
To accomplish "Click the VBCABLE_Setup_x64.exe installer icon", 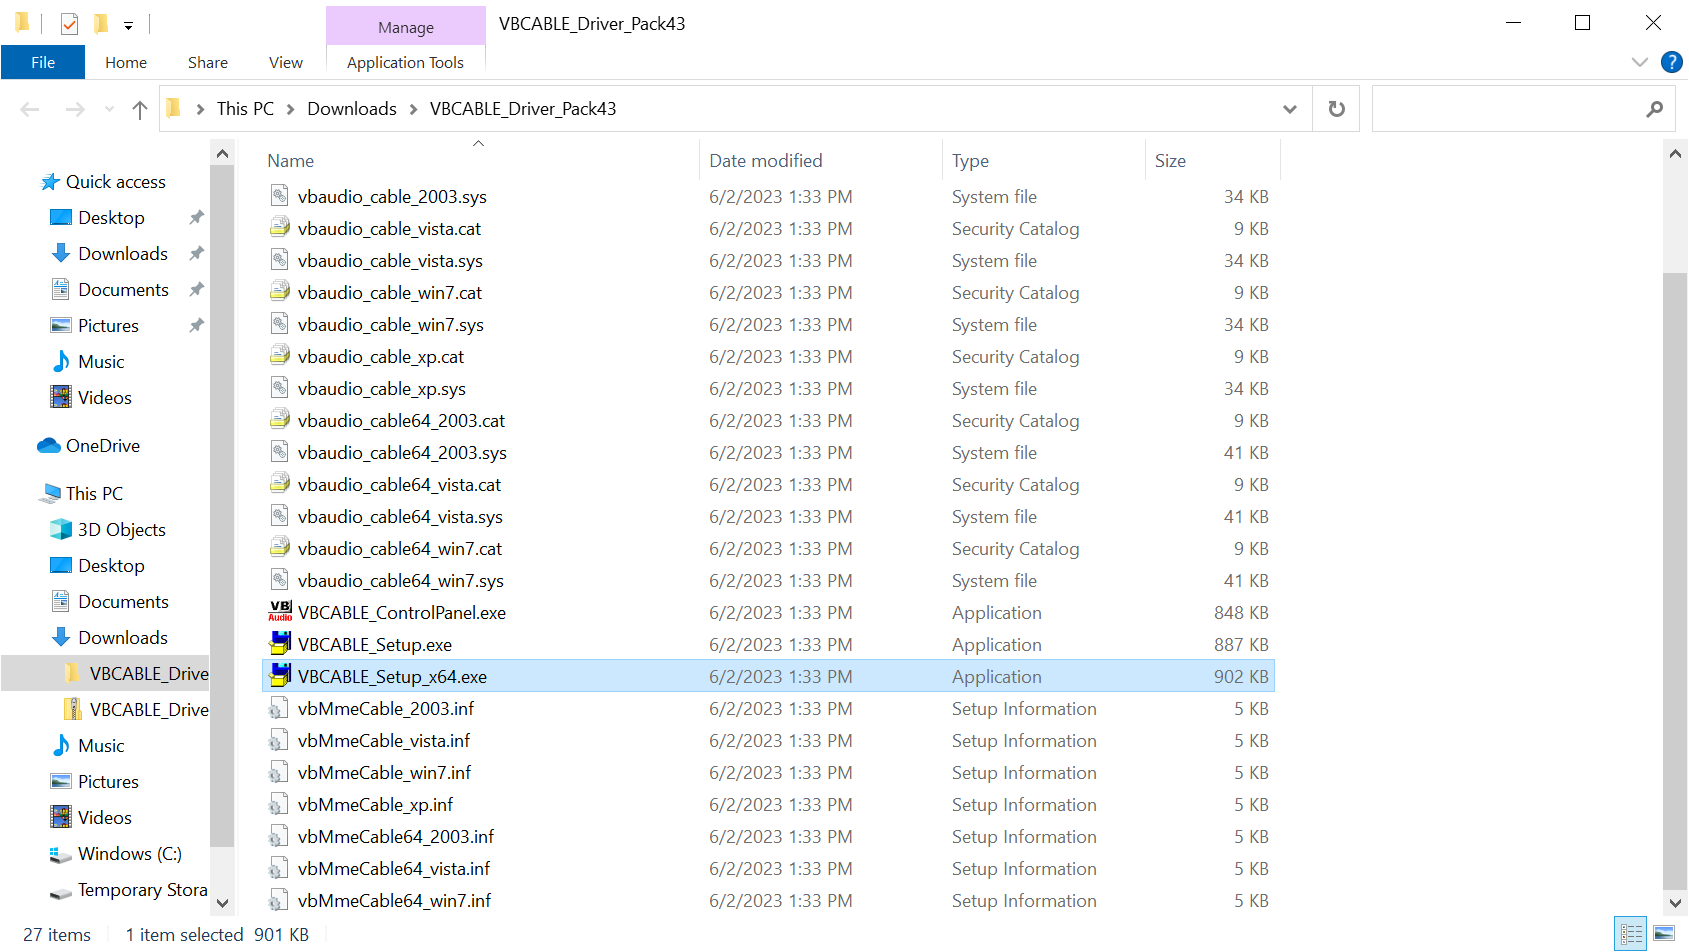I will [x=280, y=676].
